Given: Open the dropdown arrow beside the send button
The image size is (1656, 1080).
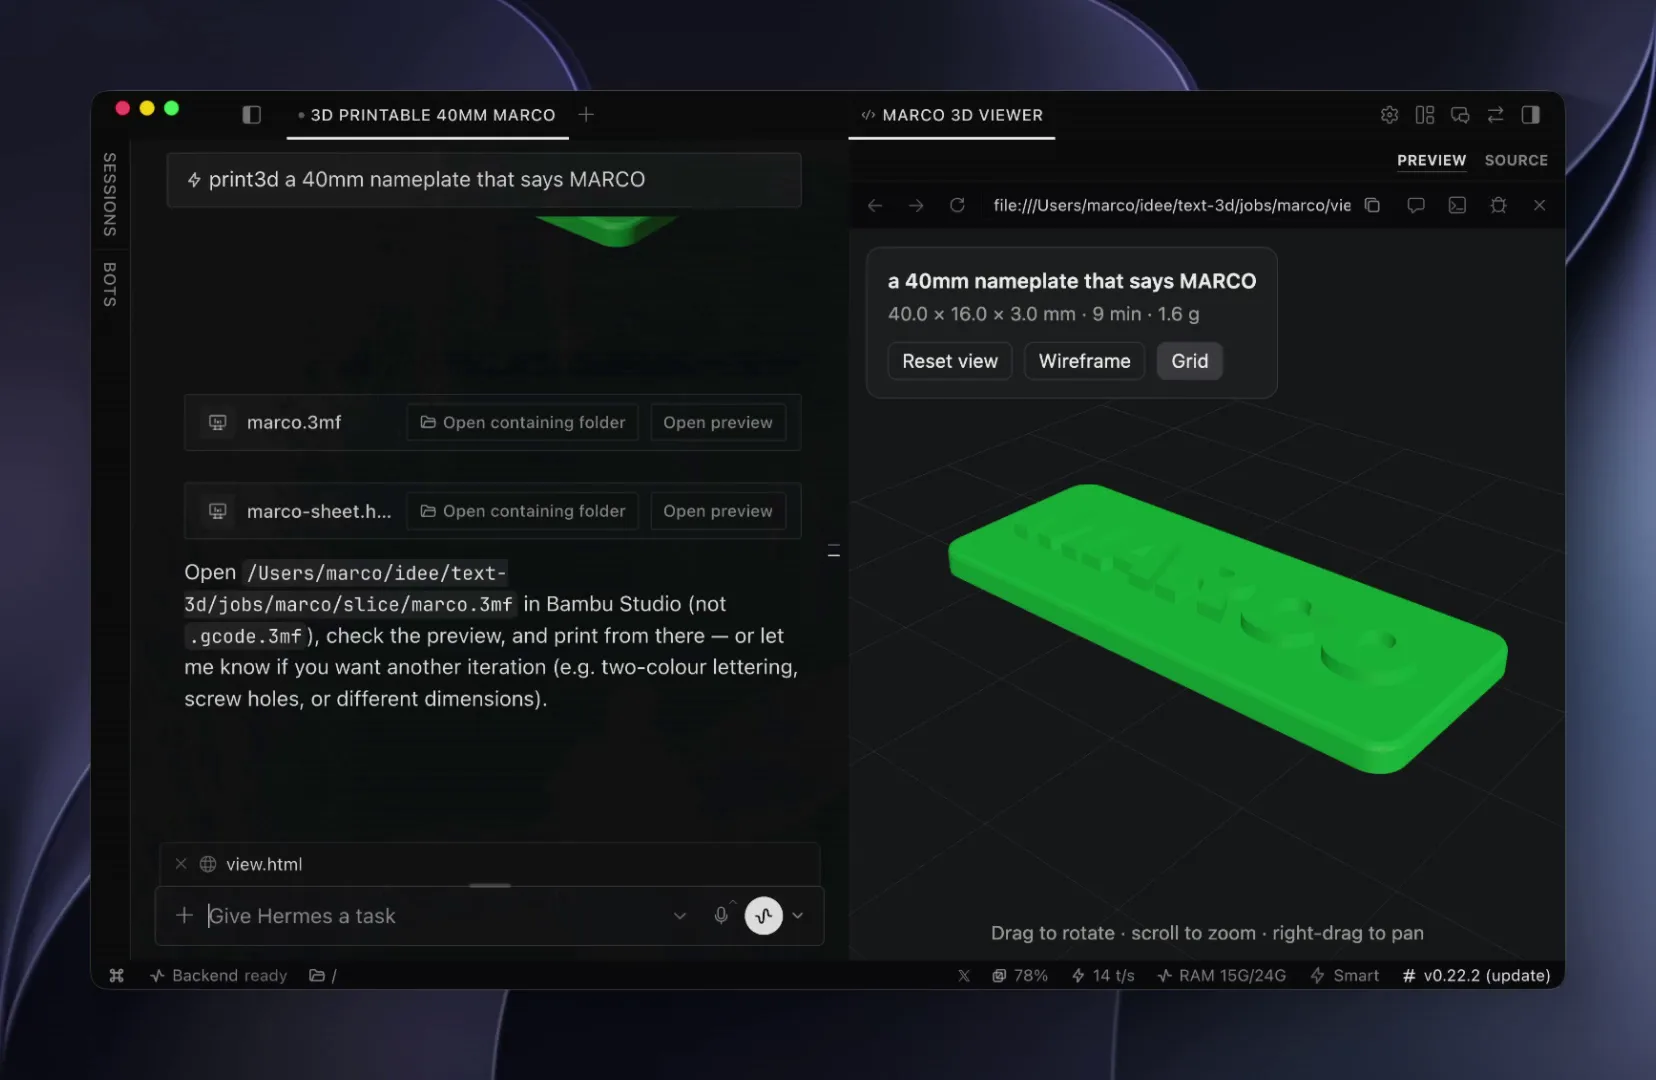Looking at the screenshot, I should click(798, 915).
